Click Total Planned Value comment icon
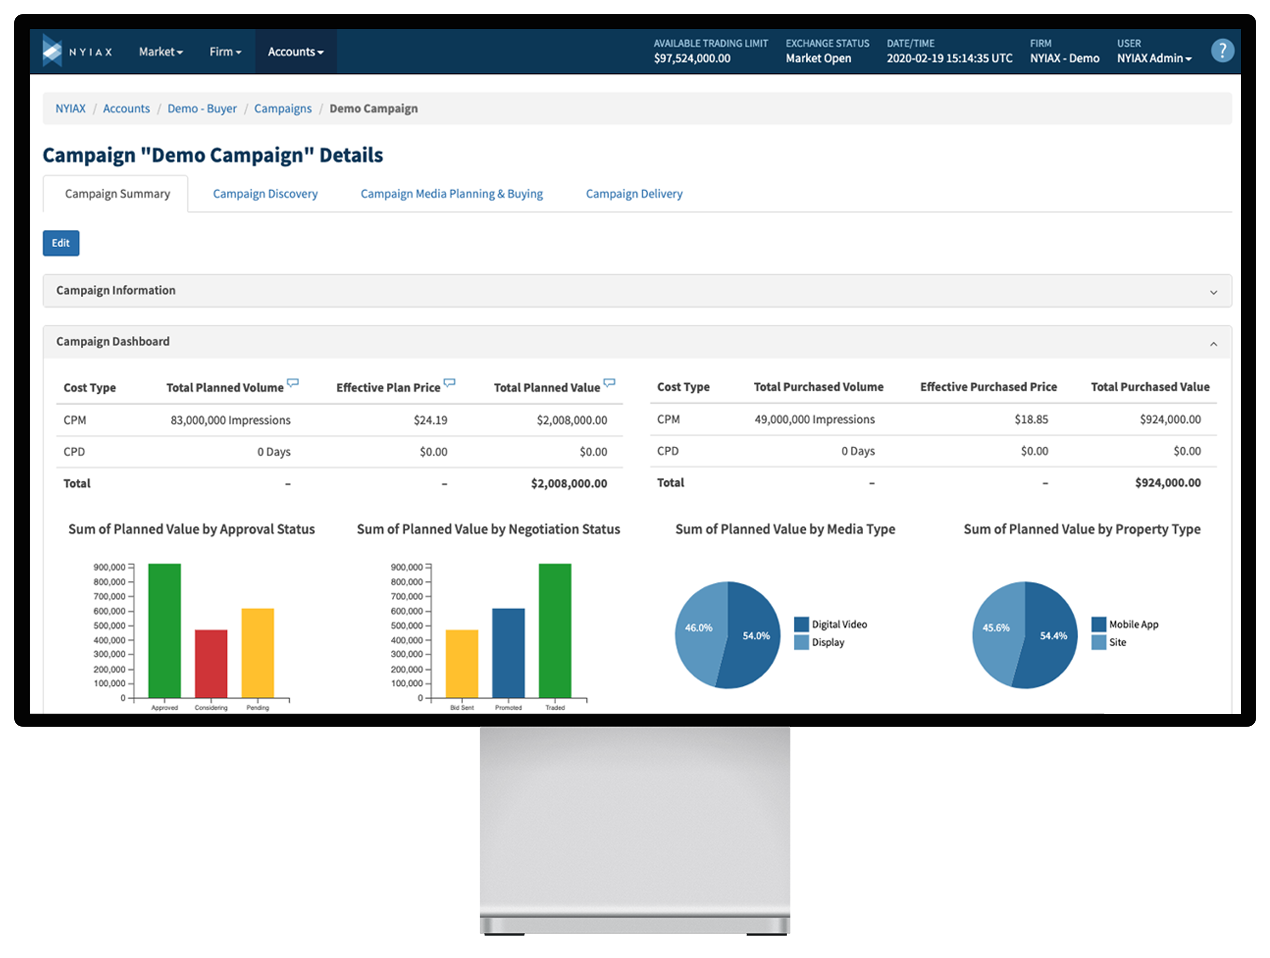 610,382
